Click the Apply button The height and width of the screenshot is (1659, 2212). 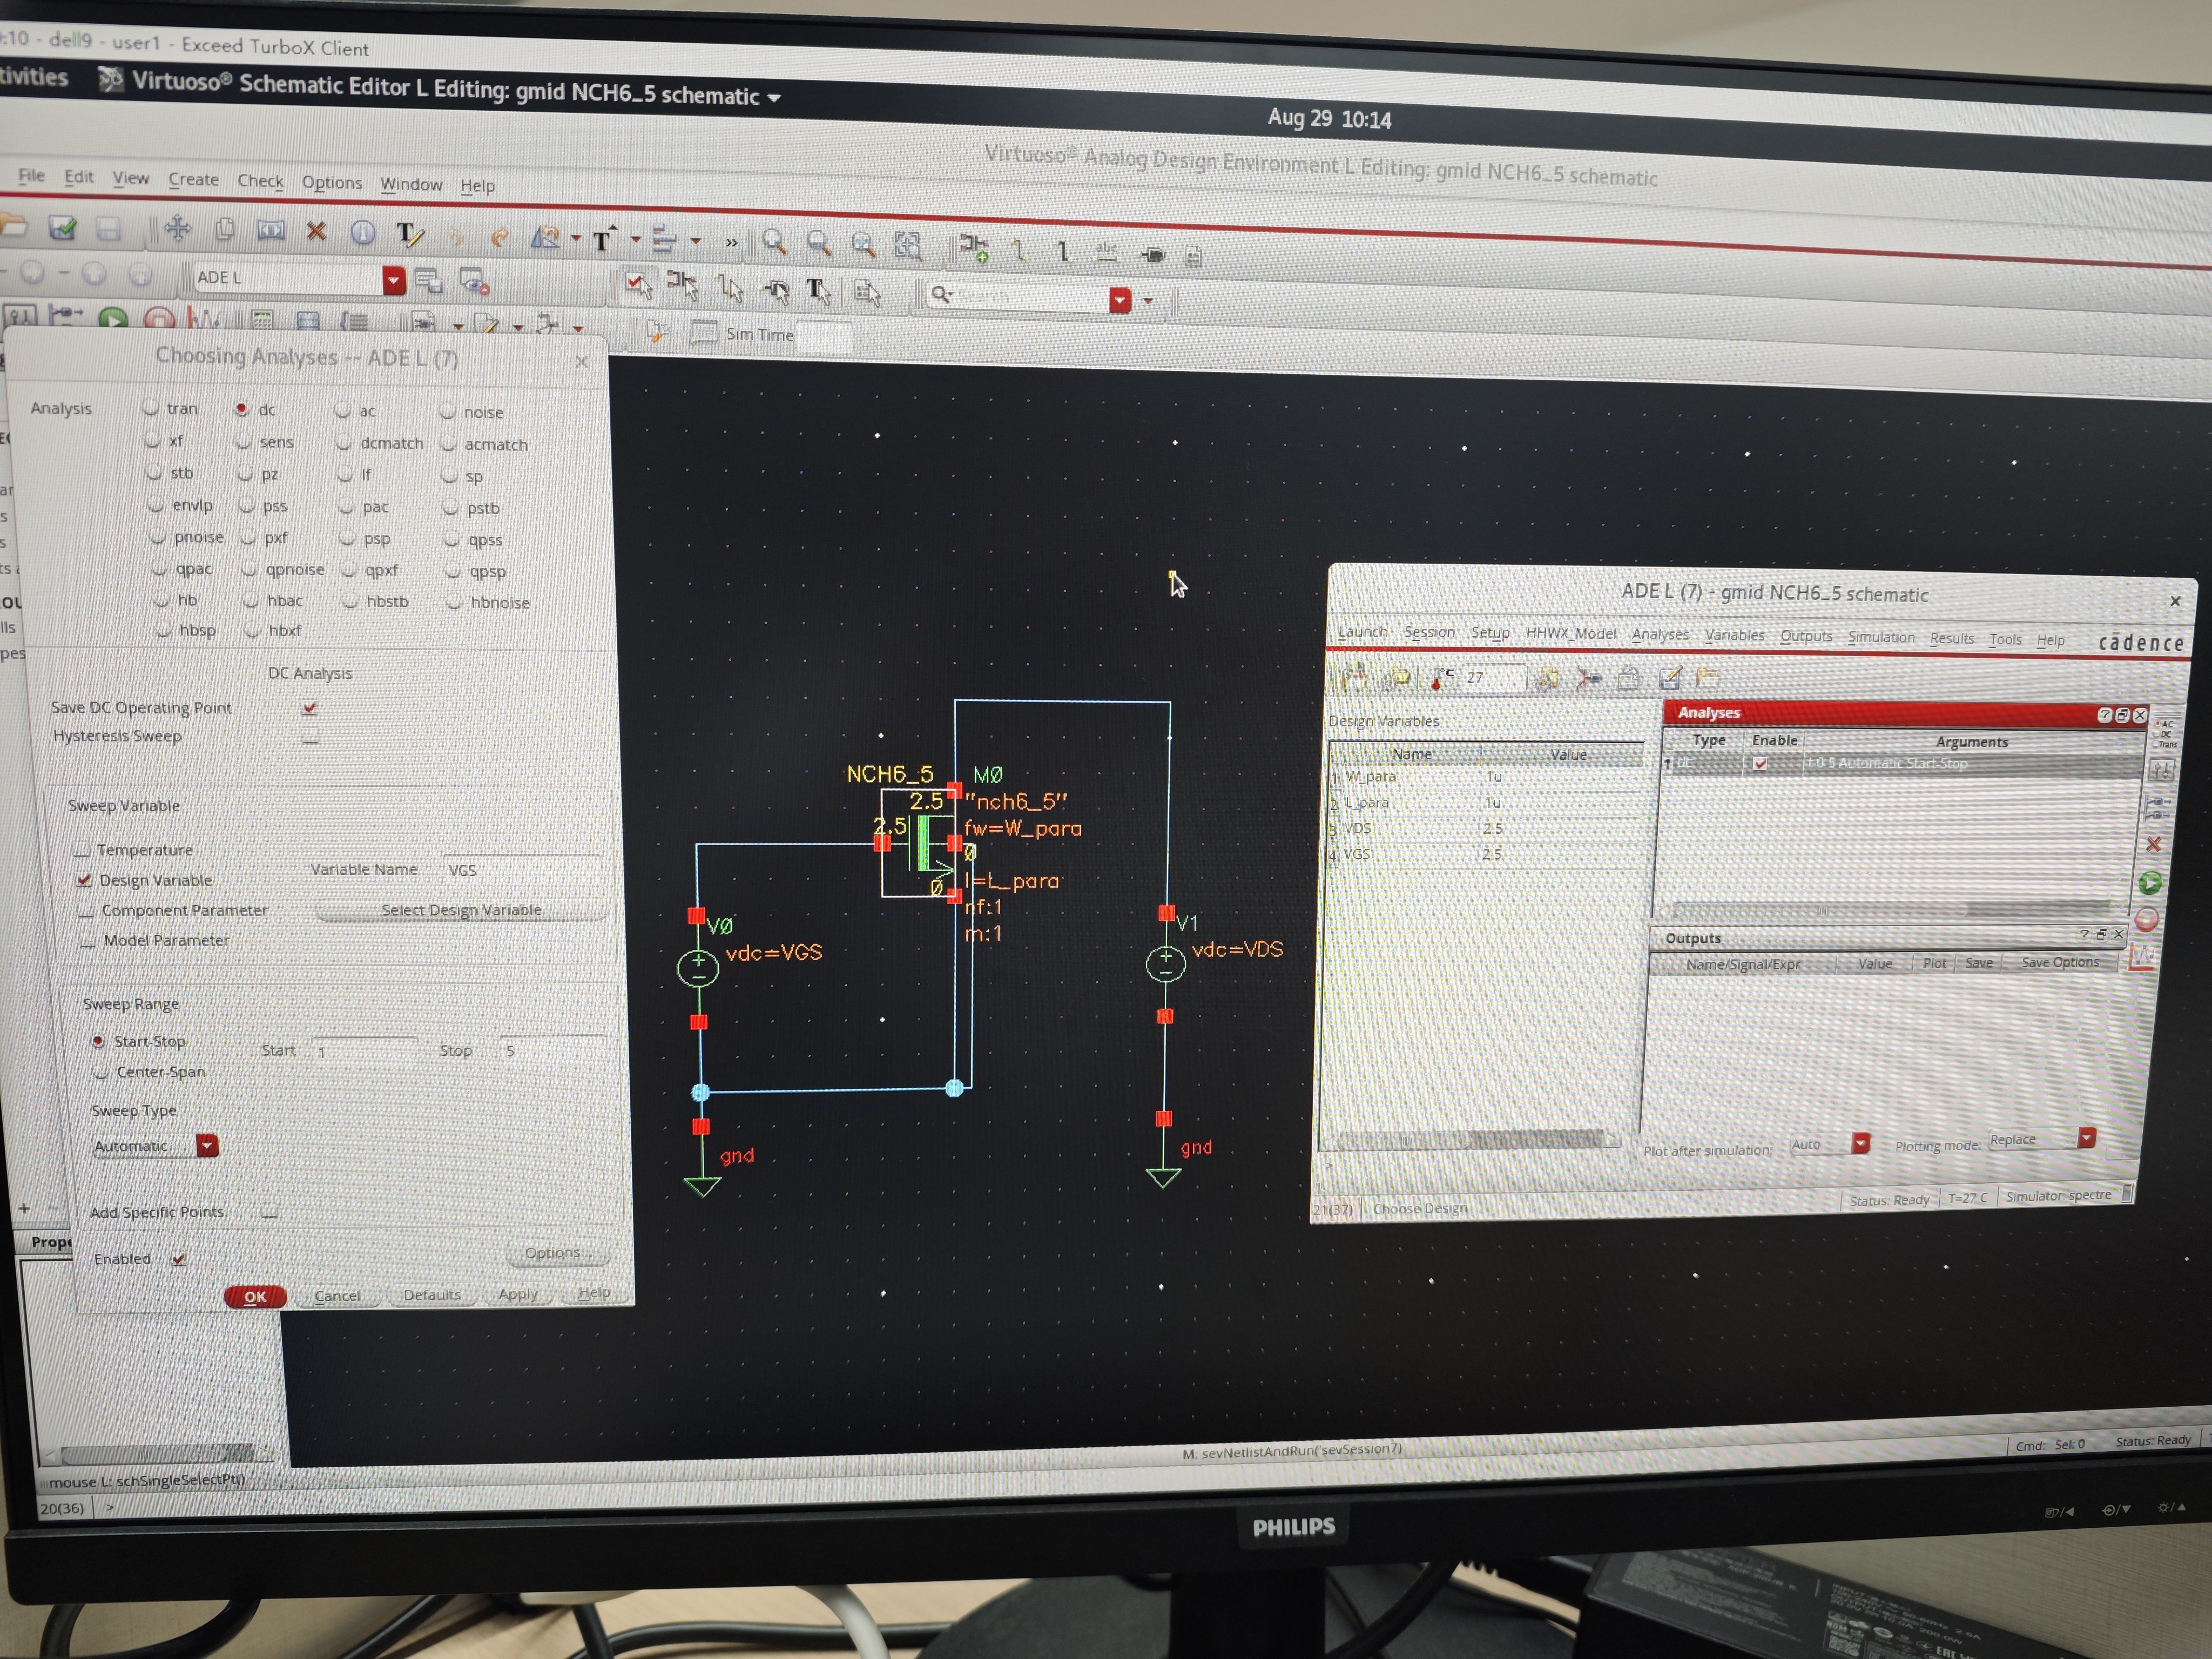click(518, 1294)
